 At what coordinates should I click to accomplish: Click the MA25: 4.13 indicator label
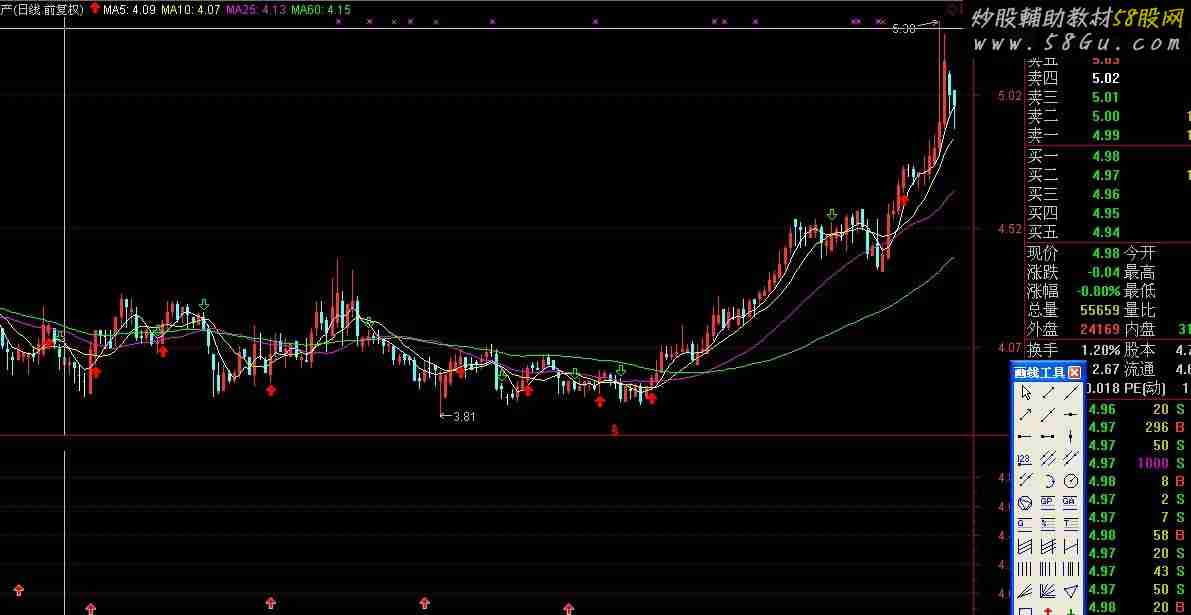(x=257, y=10)
